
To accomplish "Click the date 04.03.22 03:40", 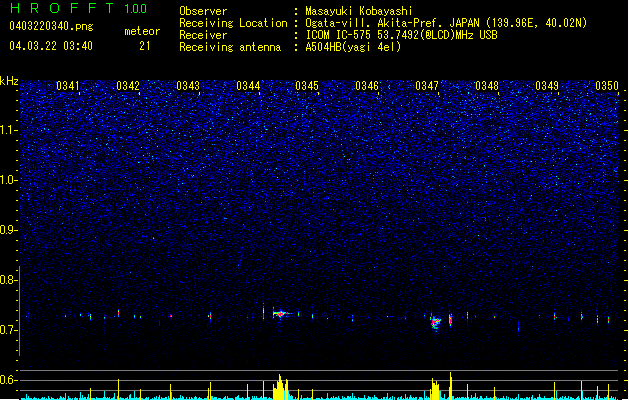I will (51, 46).
